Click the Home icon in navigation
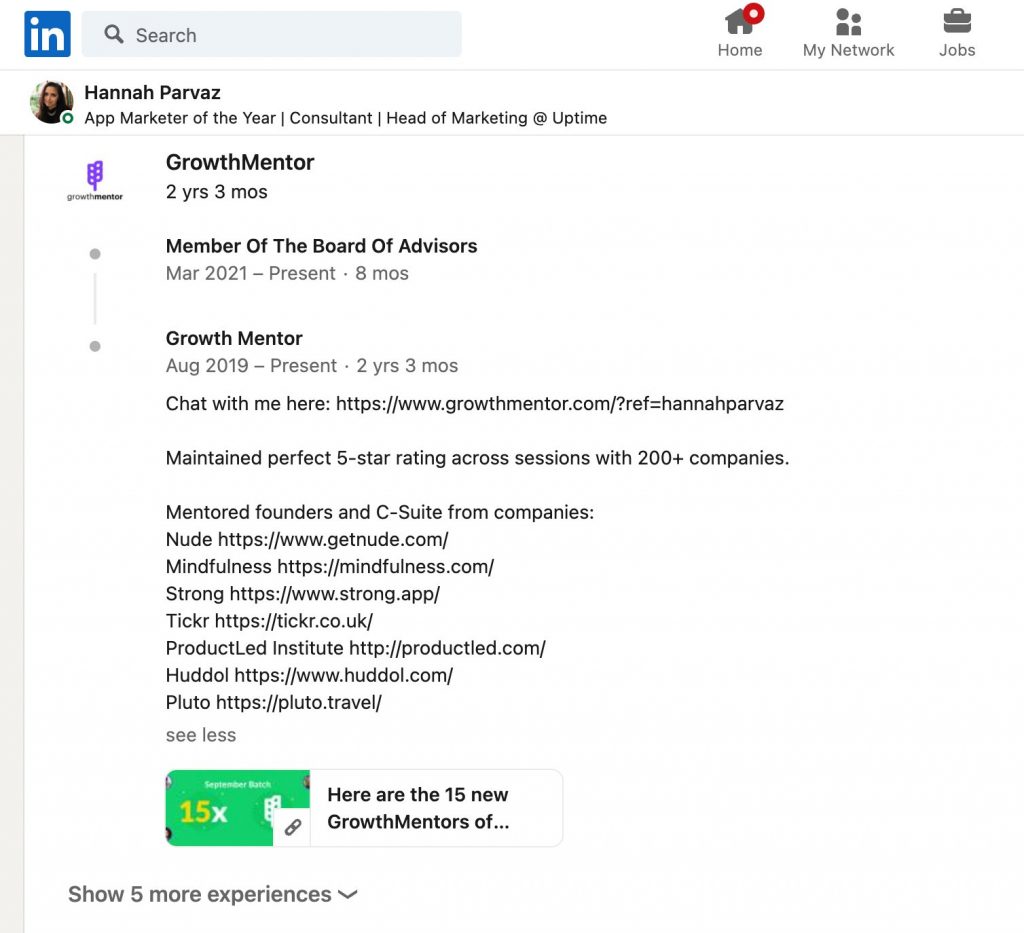1024x933 pixels. coord(739,22)
